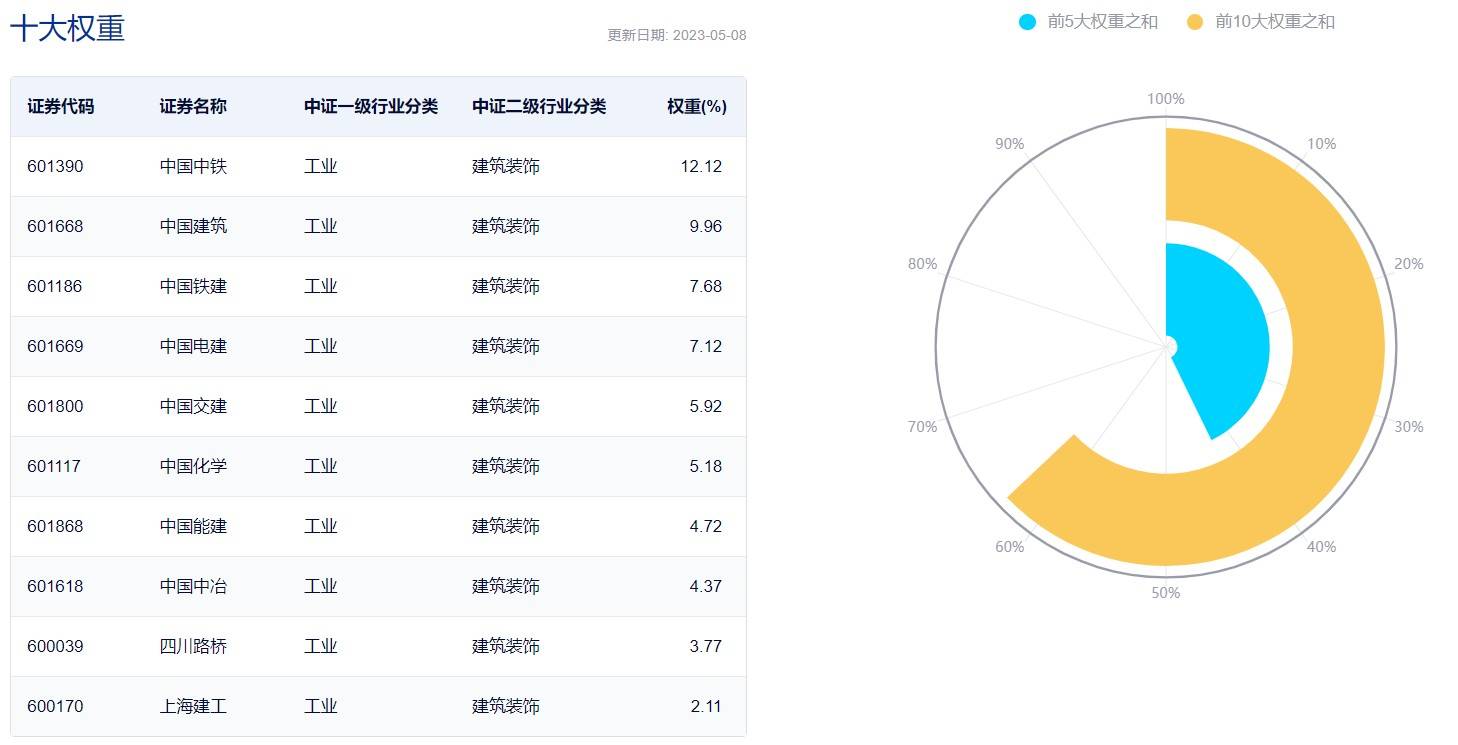
Task: Select security code 601669
Action: click(55, 347)
